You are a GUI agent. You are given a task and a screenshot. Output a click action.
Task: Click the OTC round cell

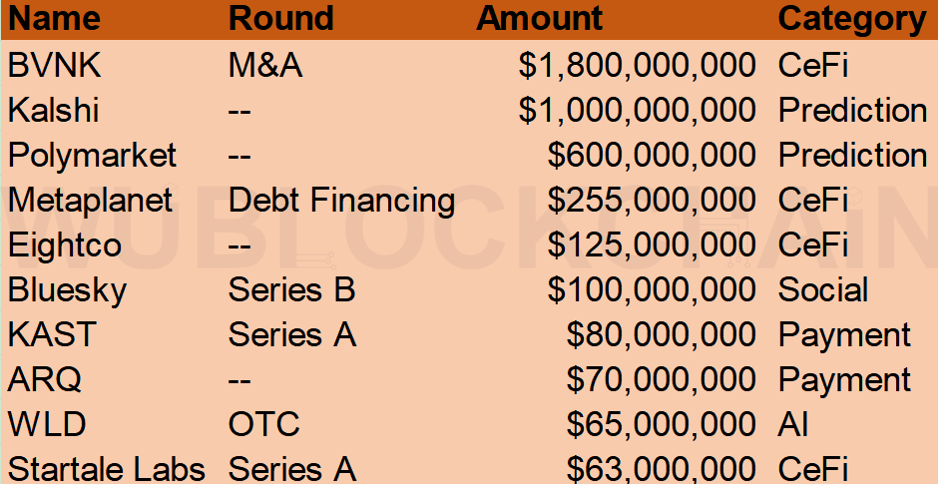pos(263,424)
